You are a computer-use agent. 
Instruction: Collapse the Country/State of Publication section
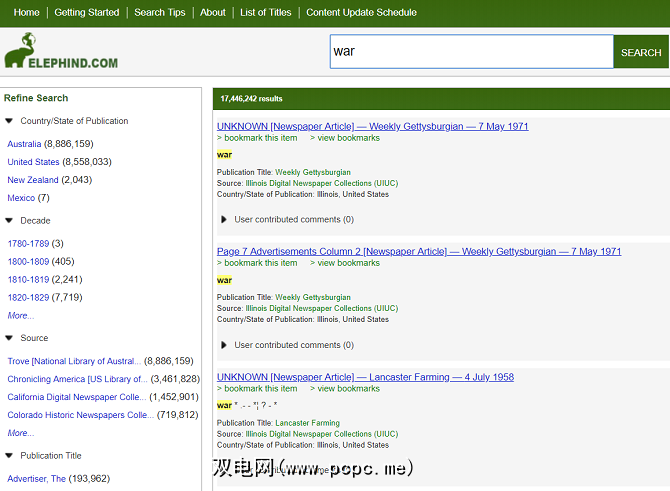pyautogui.click(x=10, y=121)
